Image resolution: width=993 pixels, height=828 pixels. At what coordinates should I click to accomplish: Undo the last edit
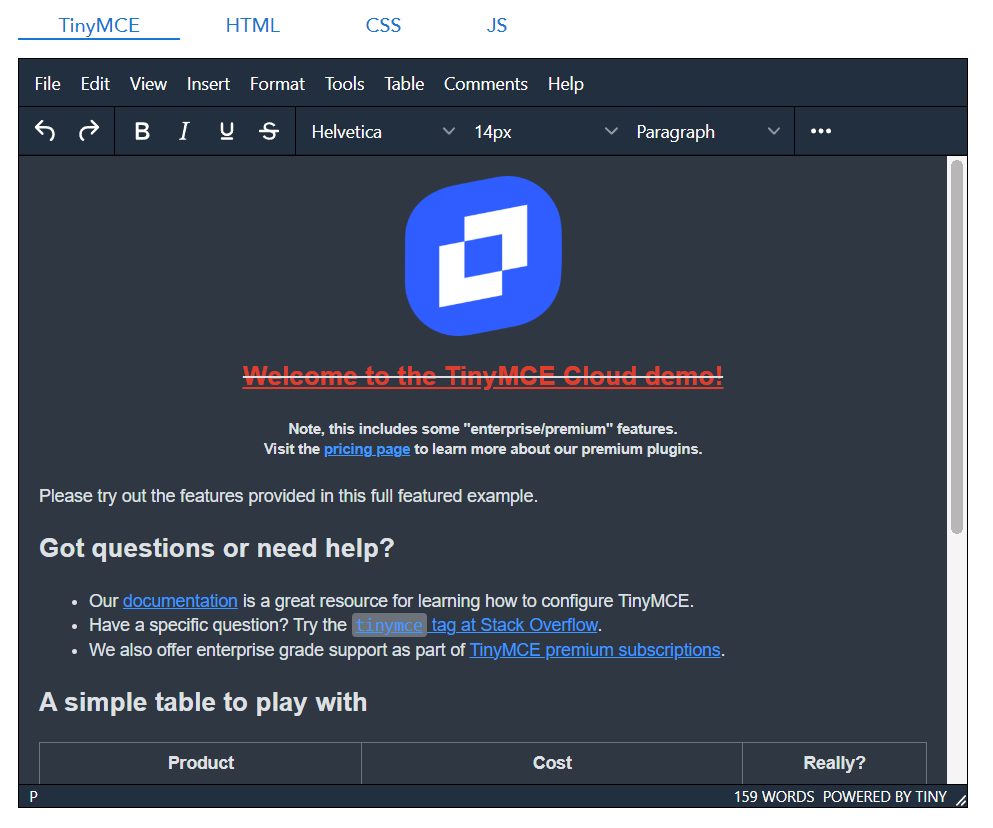(45, 131)
